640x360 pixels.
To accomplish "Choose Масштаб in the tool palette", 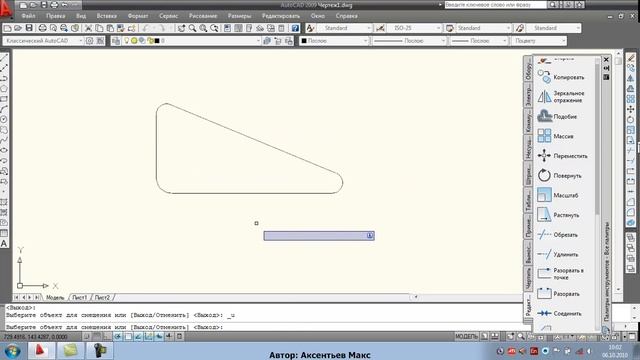I will [558, 195].
